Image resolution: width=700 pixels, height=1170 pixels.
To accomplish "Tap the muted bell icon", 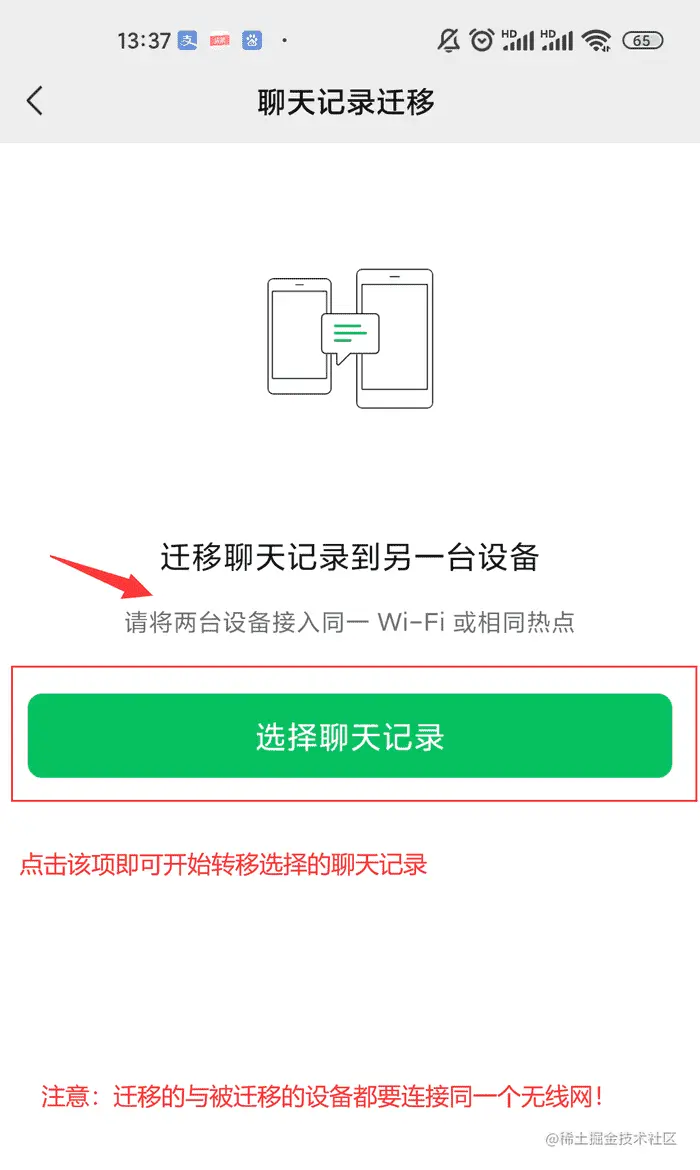I will click(449, 40).
